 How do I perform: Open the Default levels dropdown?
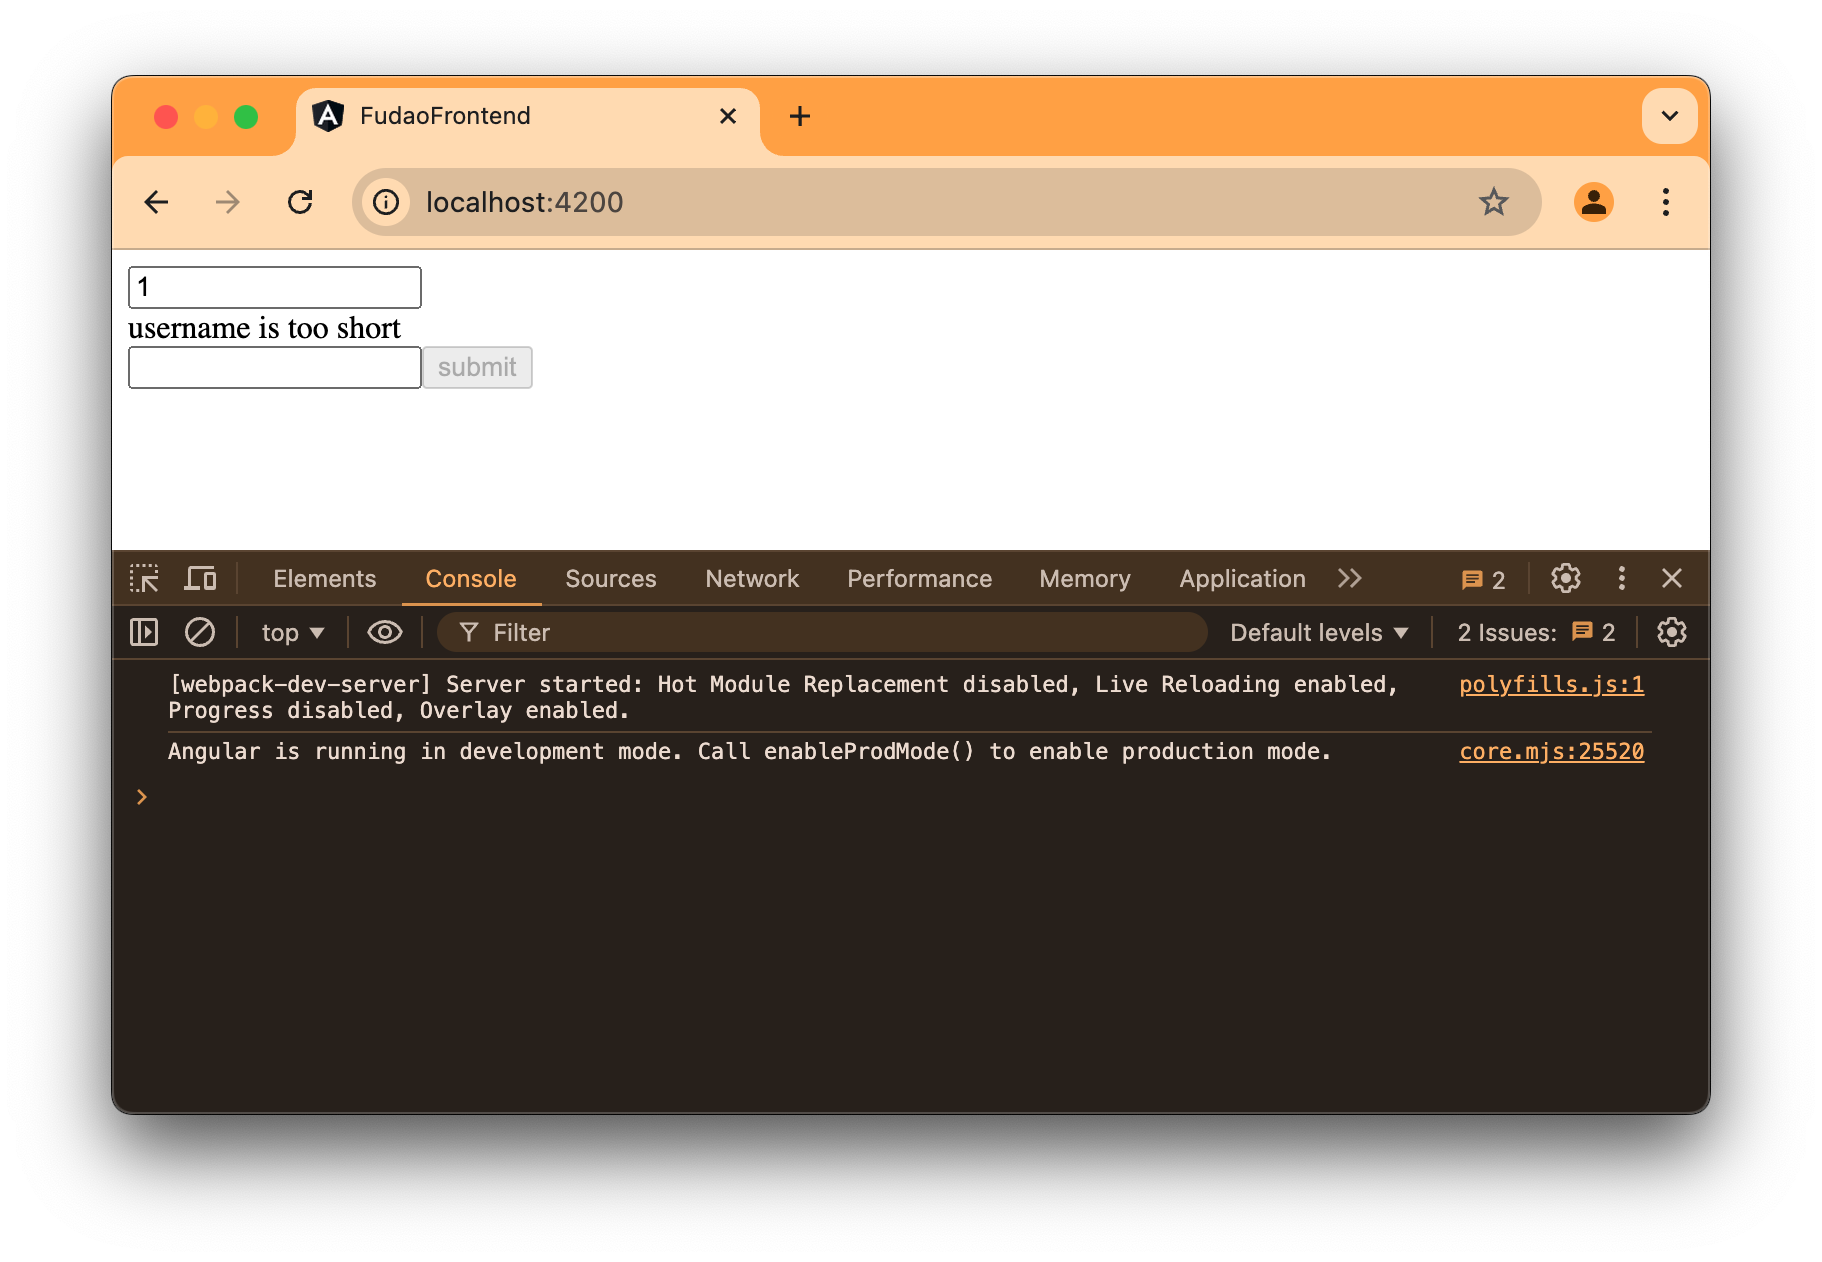(x=1318, y=632)
